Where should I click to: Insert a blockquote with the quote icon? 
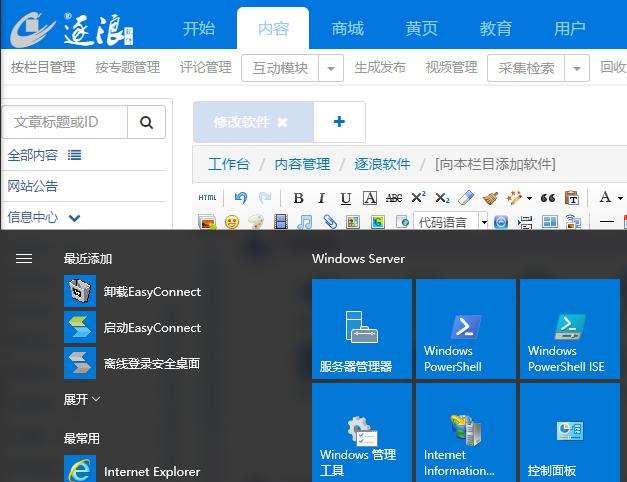coord(548,198)
